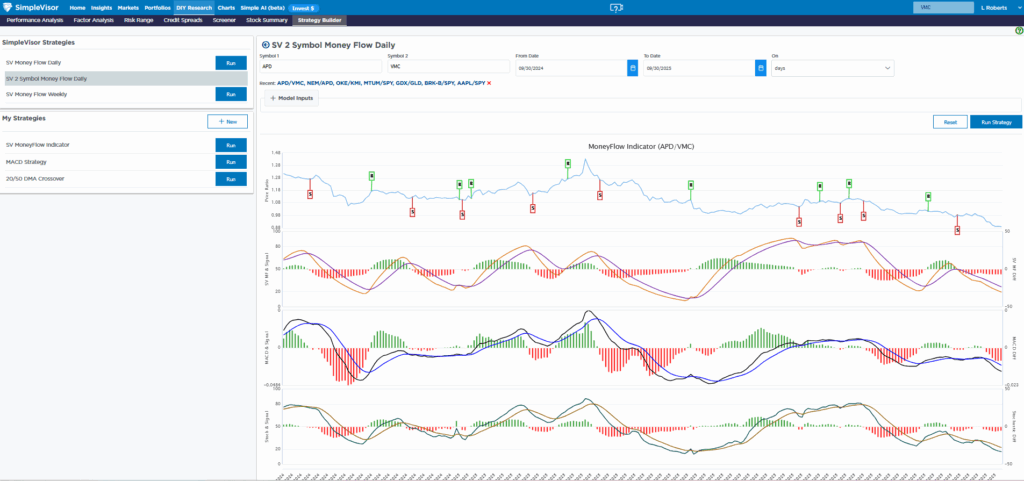Switch to the Factor Analysis tab
Viewport: 1024px width, 481px height.
tap(94, 20)
